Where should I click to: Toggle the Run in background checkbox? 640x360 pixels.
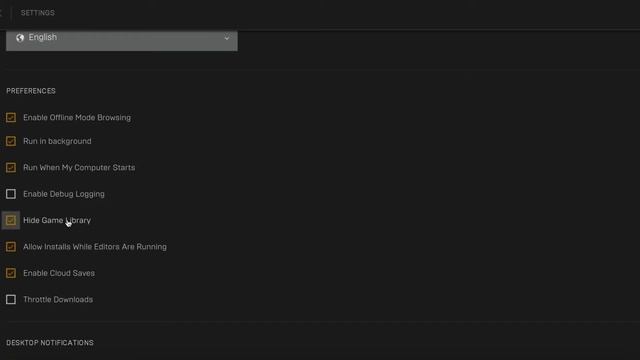click(x=11, y=141)
